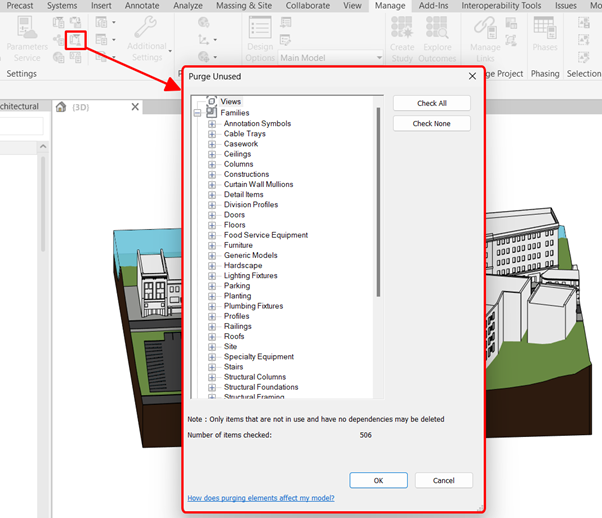
Task: Open the Collaborate ribbon tab
Action: pyautogui.click(x=308, y=6)
